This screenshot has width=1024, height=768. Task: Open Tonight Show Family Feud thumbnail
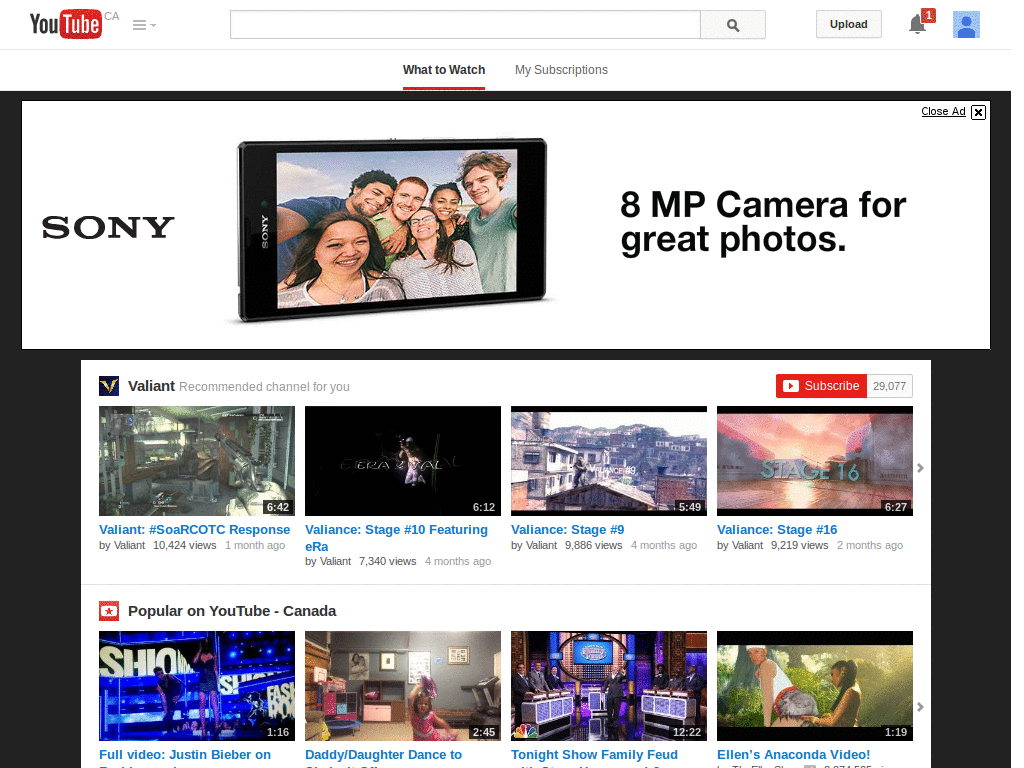click(x=609, y=686)
